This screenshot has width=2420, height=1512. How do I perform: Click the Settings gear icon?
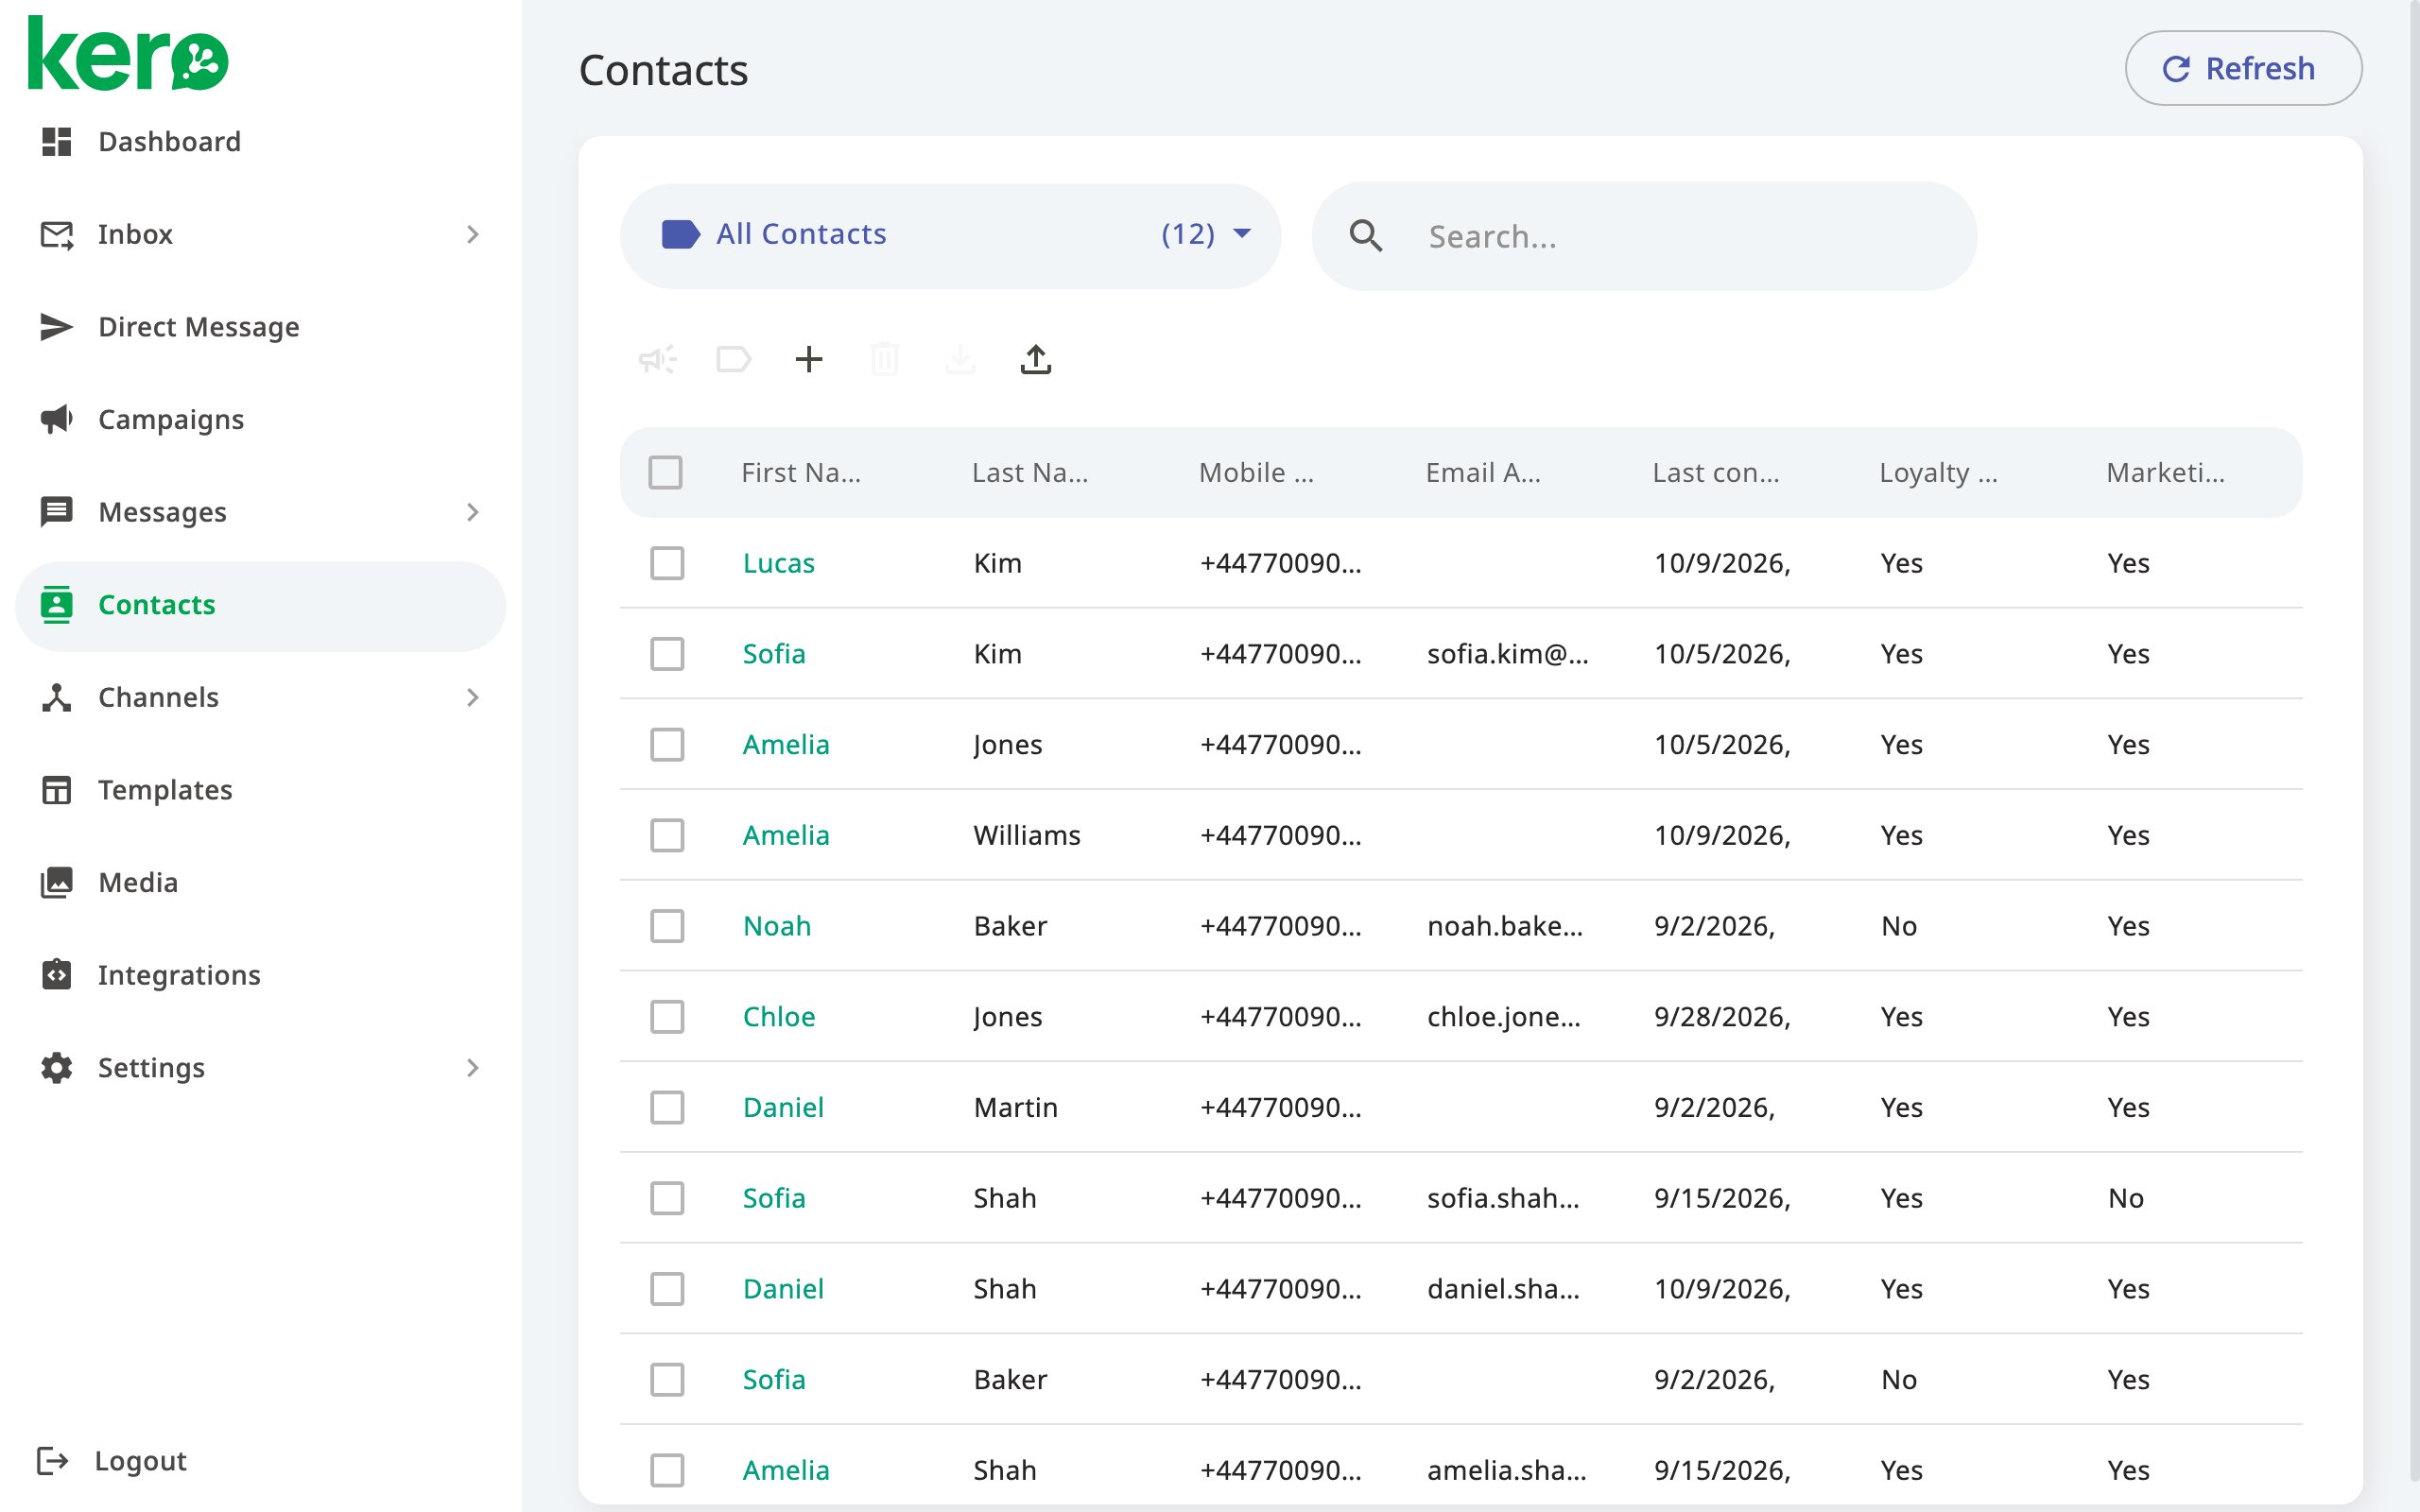(56, 1067)
